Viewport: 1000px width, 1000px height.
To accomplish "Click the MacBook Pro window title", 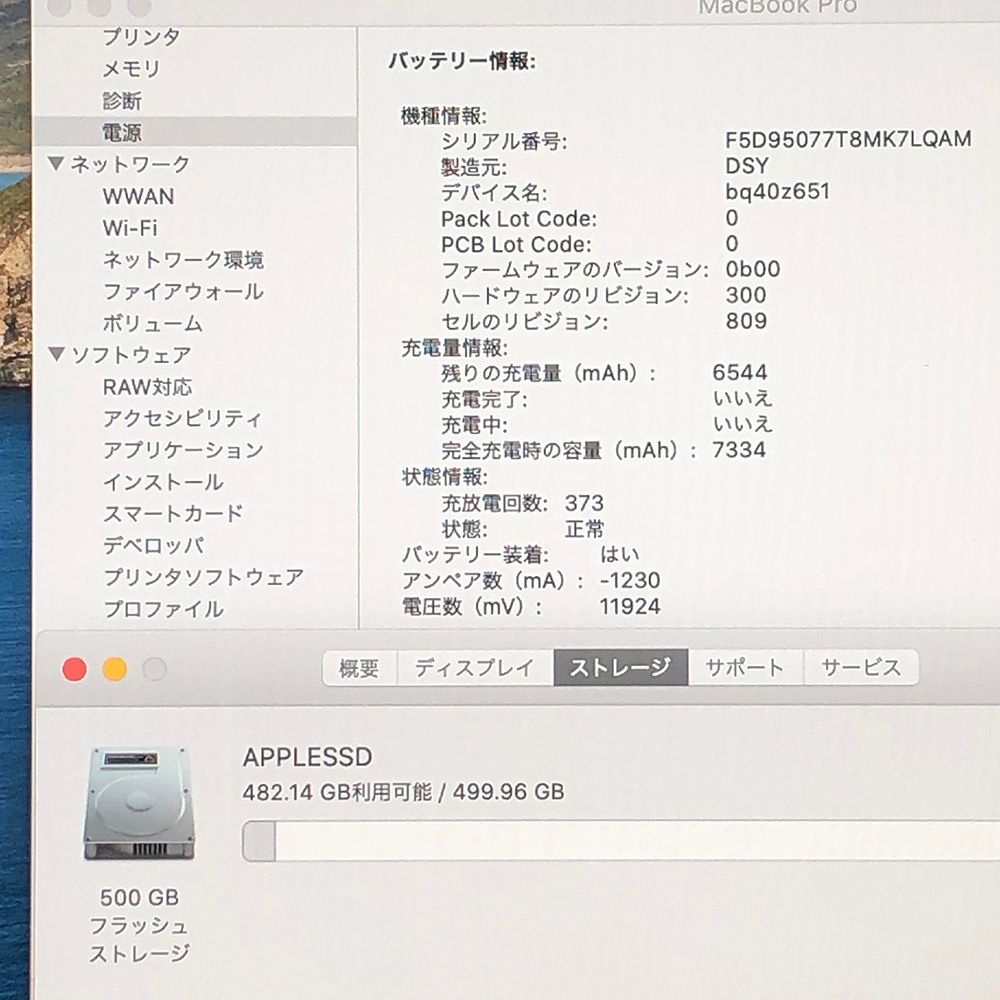I will point(778,7).
